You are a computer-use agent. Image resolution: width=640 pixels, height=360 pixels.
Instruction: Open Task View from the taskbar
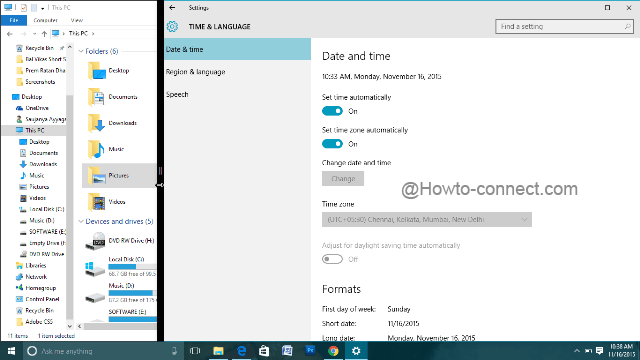point(195,351)
